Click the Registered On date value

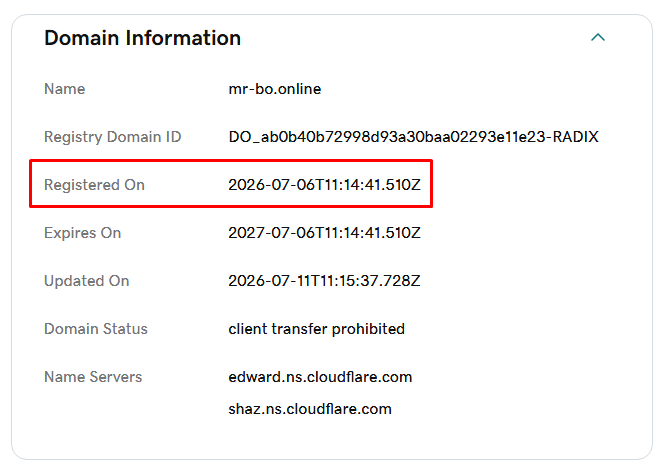click(324, 185)
